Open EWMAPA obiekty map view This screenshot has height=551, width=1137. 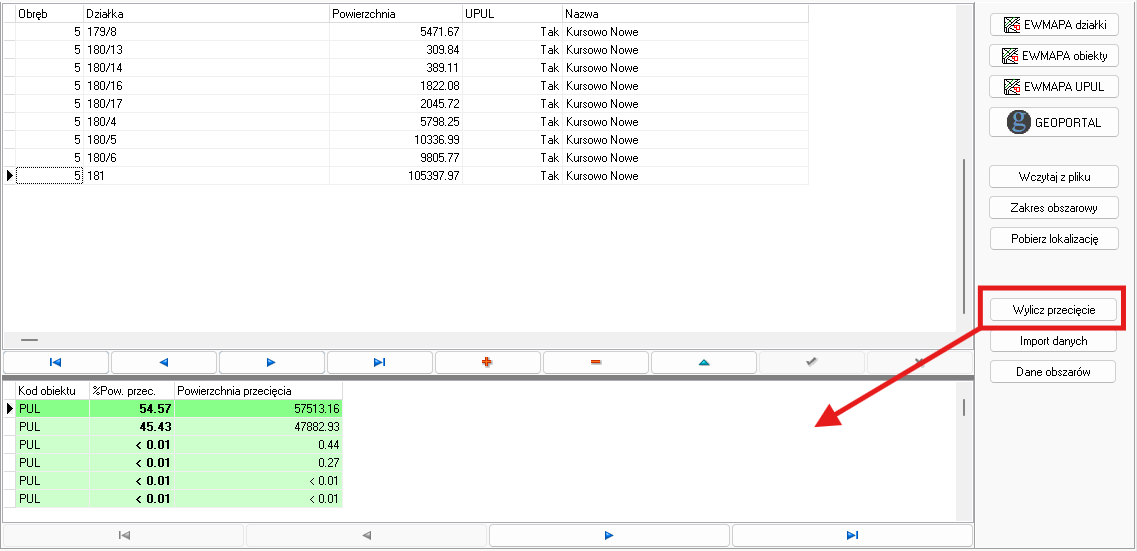tap(1054, 55)
